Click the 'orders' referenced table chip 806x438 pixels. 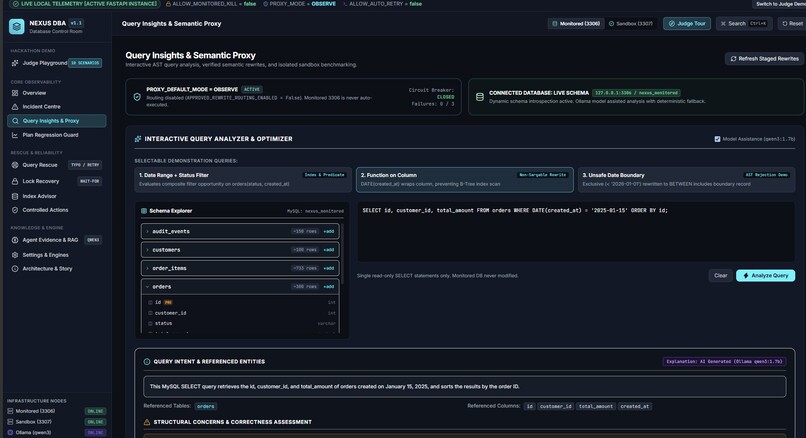click(x=206, y=406)
